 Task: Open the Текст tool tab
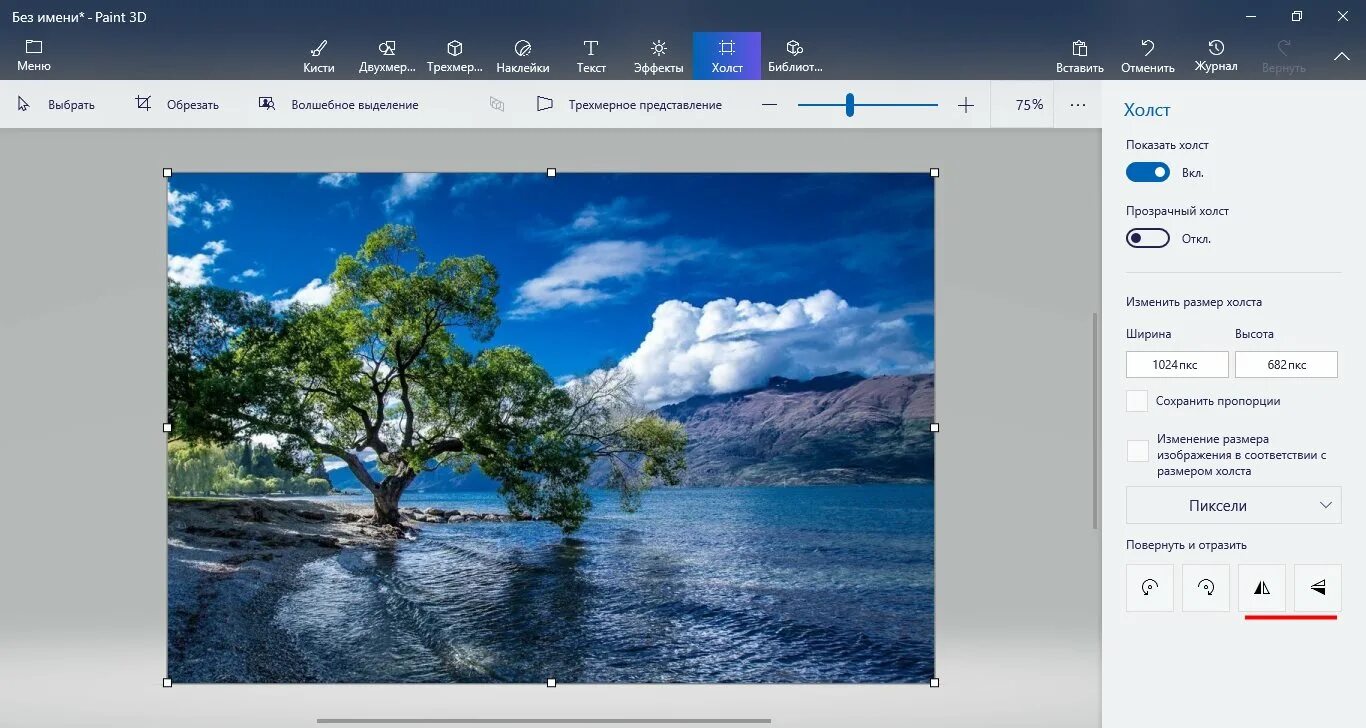[x=591, y=56]
